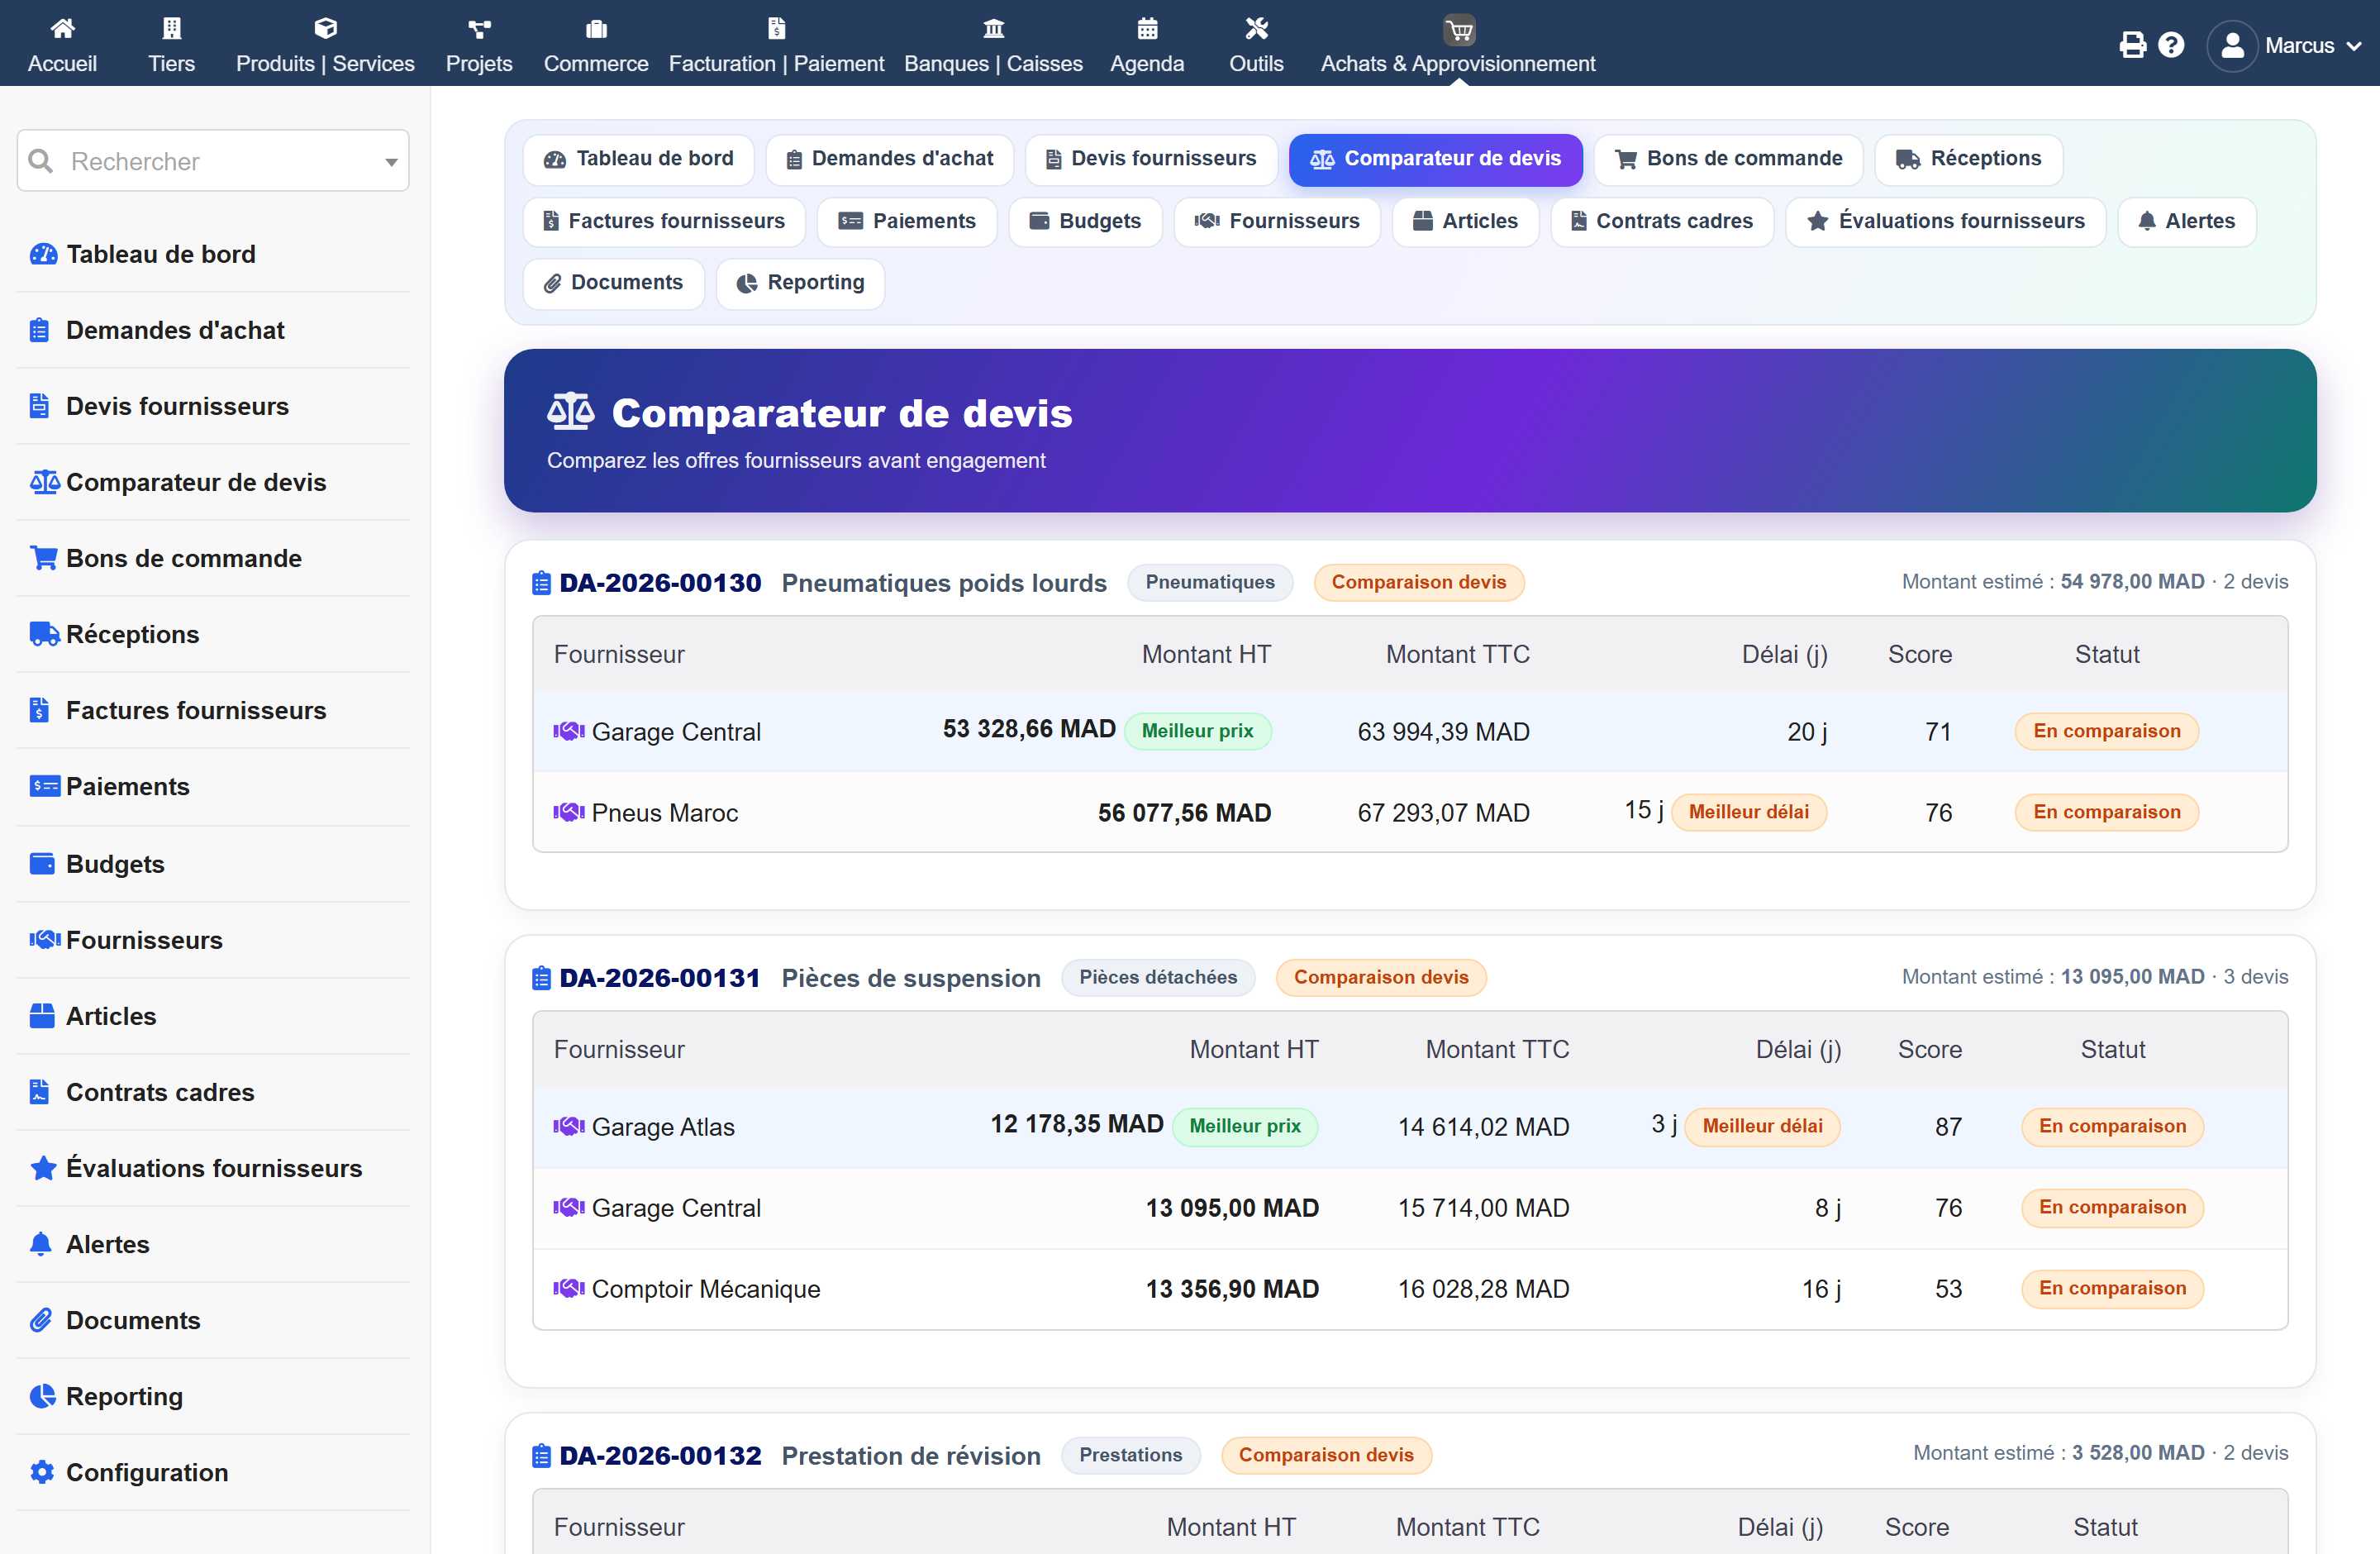
Task: Open the Marcus user menu chevron
Action: pos(2355,46)
